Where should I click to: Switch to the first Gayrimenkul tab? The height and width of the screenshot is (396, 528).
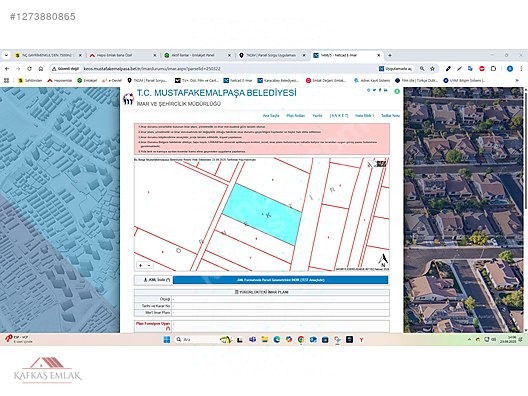click(x=48, y=55)
